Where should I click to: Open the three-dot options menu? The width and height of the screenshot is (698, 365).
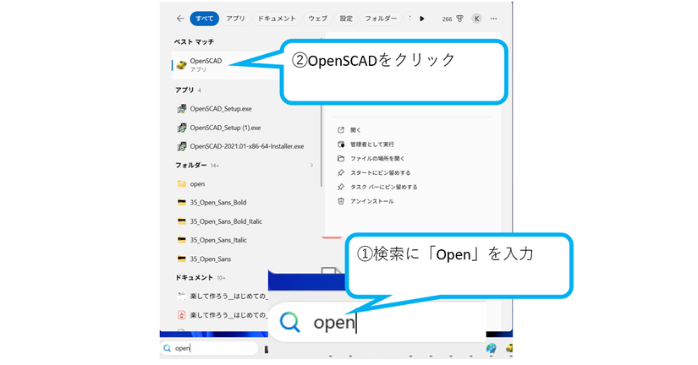coord(494,19)
